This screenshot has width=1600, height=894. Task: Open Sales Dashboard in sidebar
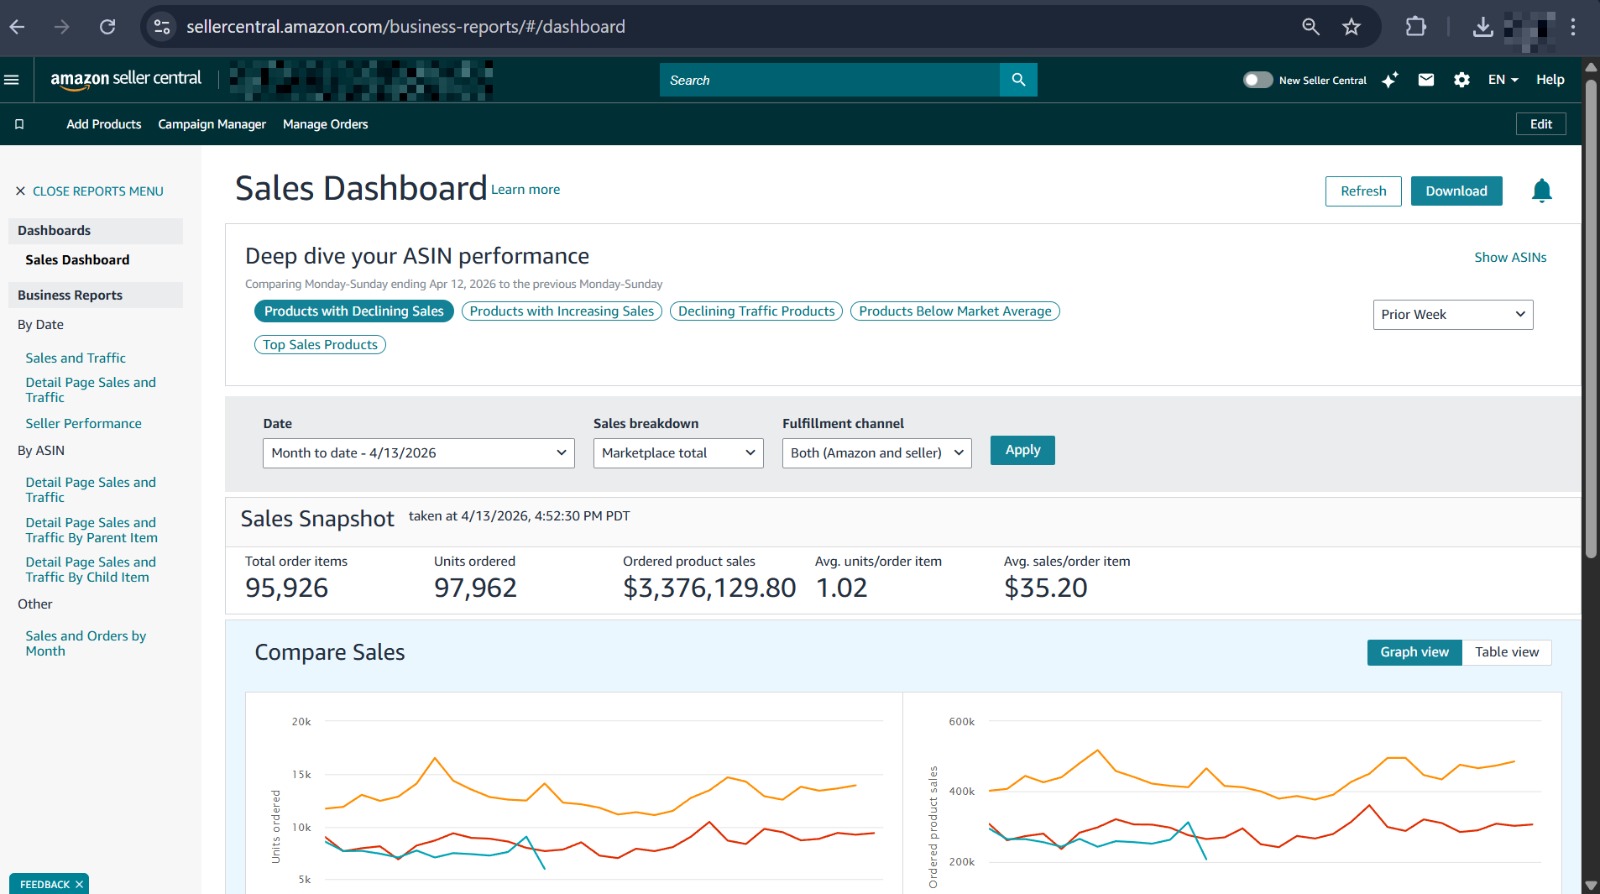tap(77, 260)
